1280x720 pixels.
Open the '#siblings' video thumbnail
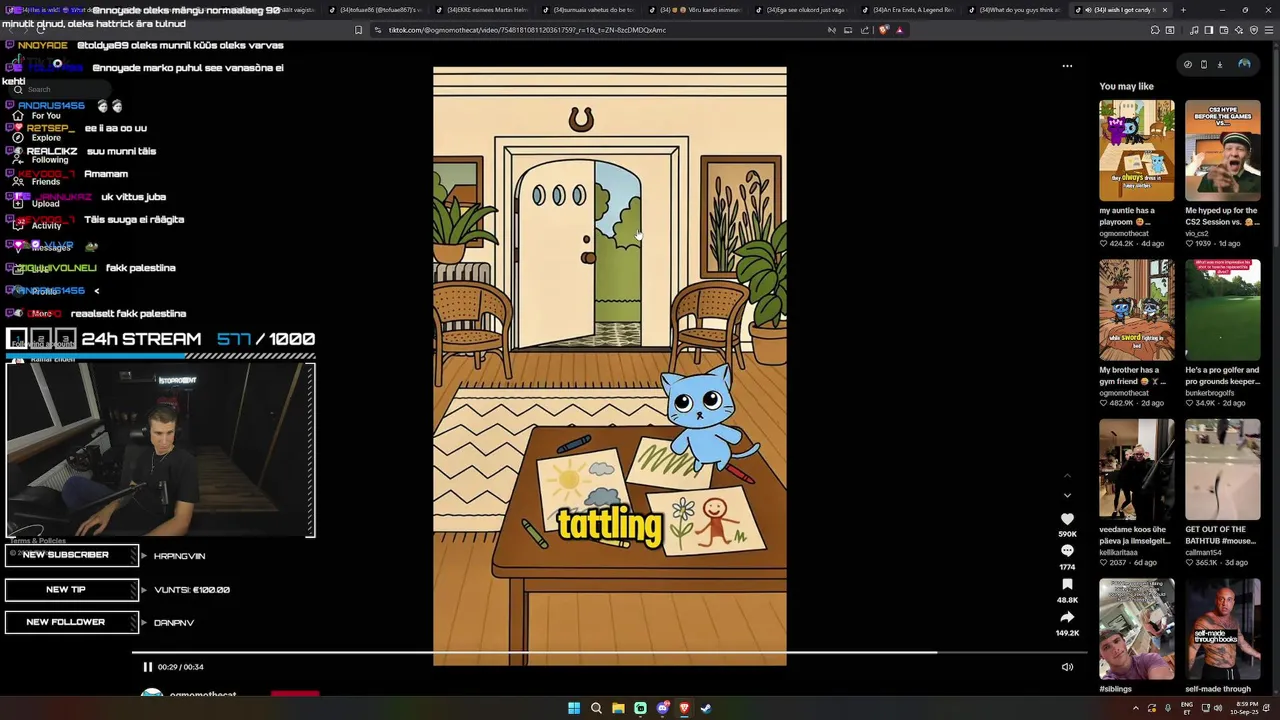(x=1137, y=629)
